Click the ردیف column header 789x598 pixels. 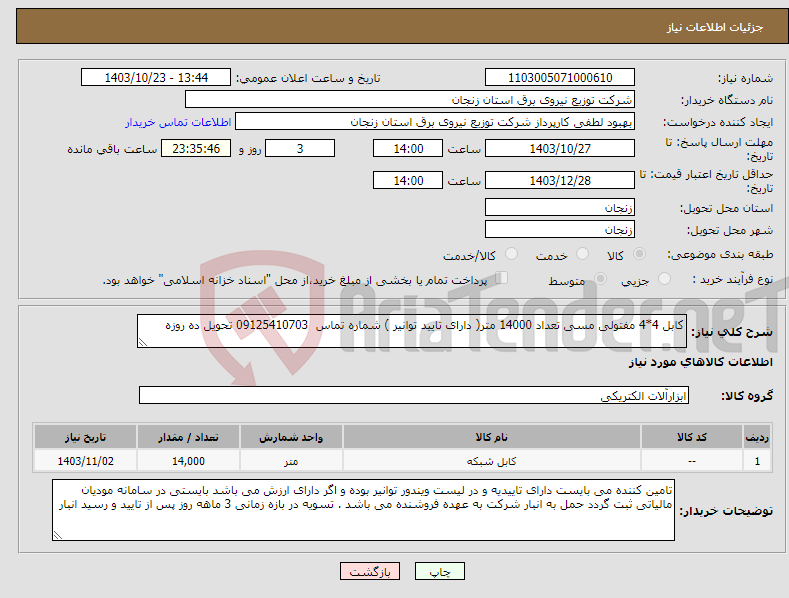757,437
